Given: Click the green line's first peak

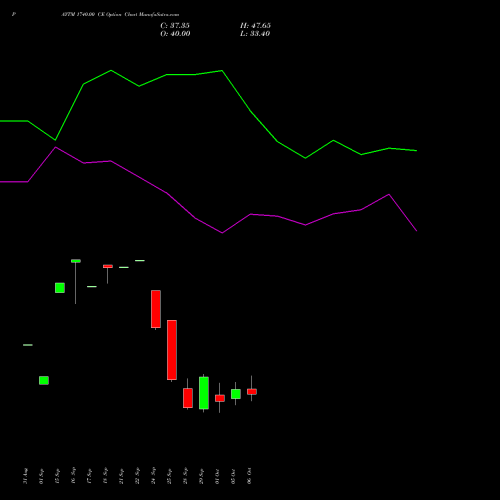Looking at the screenshot, I should click(x=111, y=70).
